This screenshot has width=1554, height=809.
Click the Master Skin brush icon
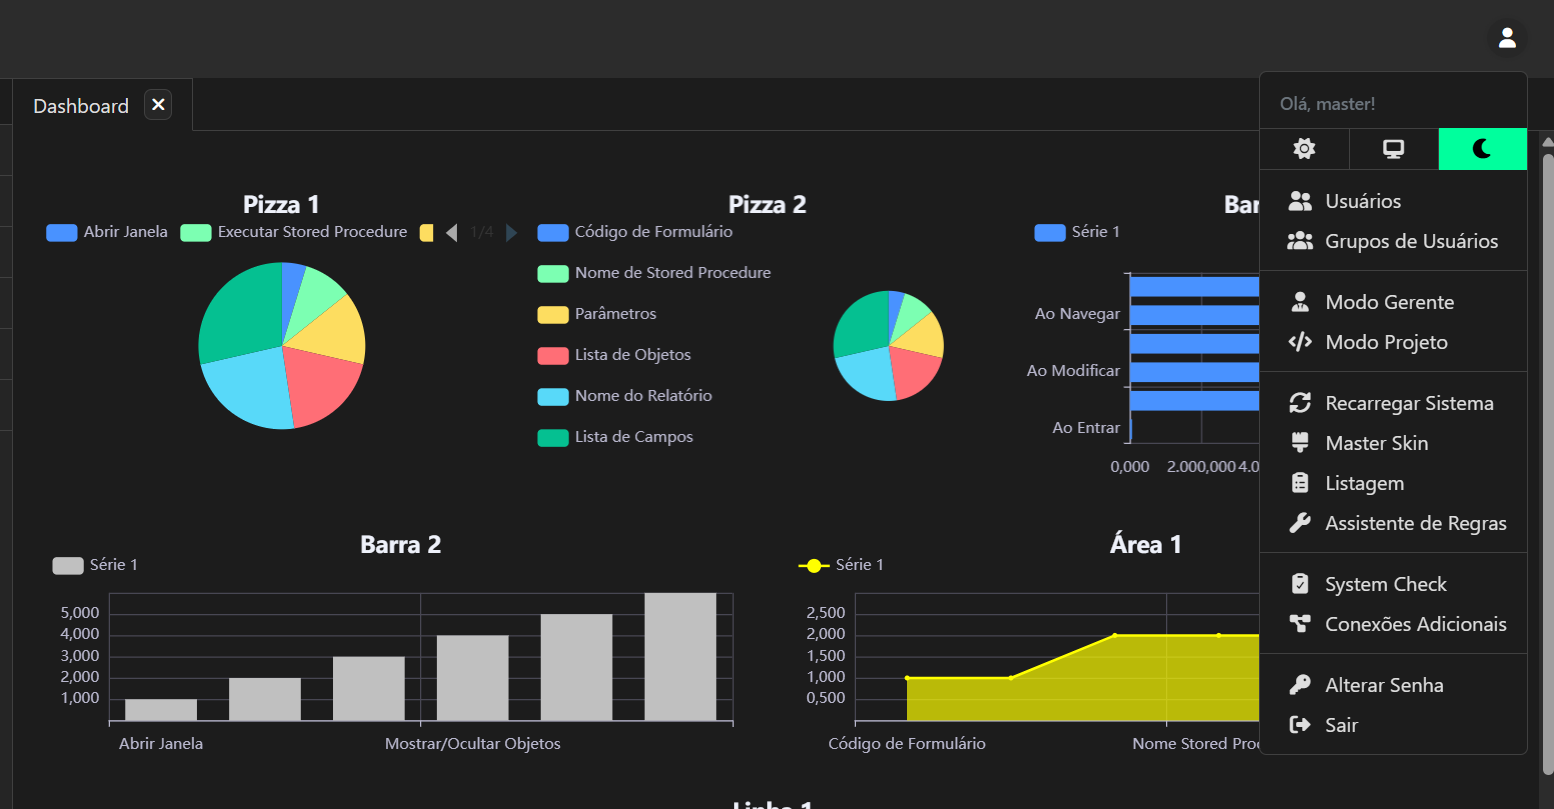(x=1300, y=443)
